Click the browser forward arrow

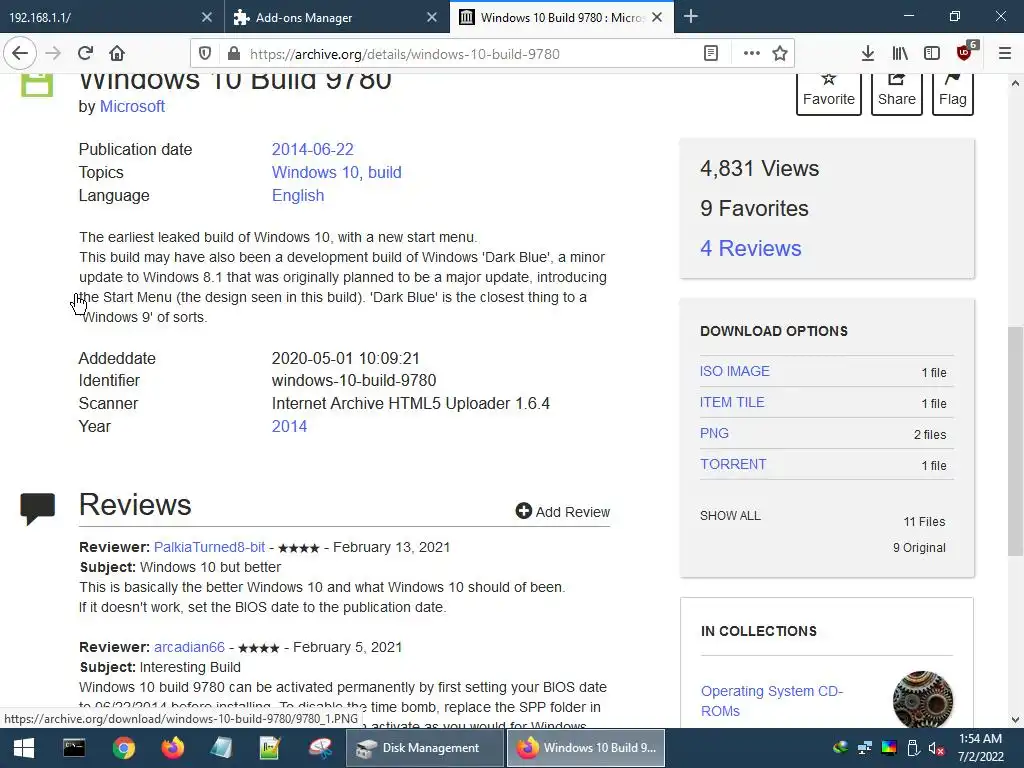coord(53,54)
